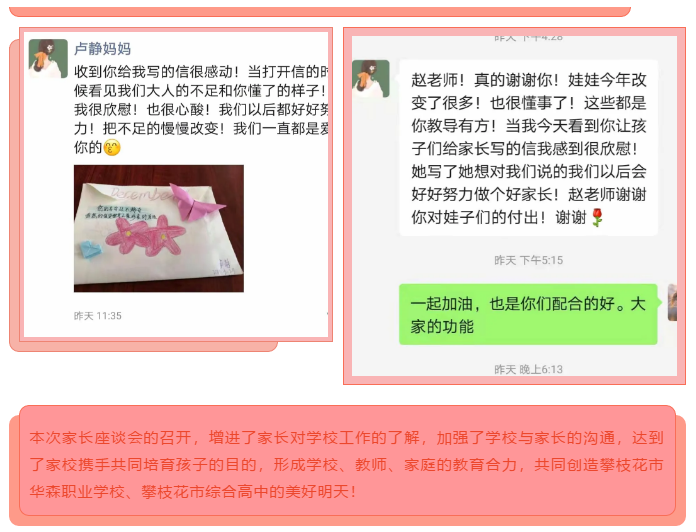Click the rose emoji after 谢谢

point(597,217)
